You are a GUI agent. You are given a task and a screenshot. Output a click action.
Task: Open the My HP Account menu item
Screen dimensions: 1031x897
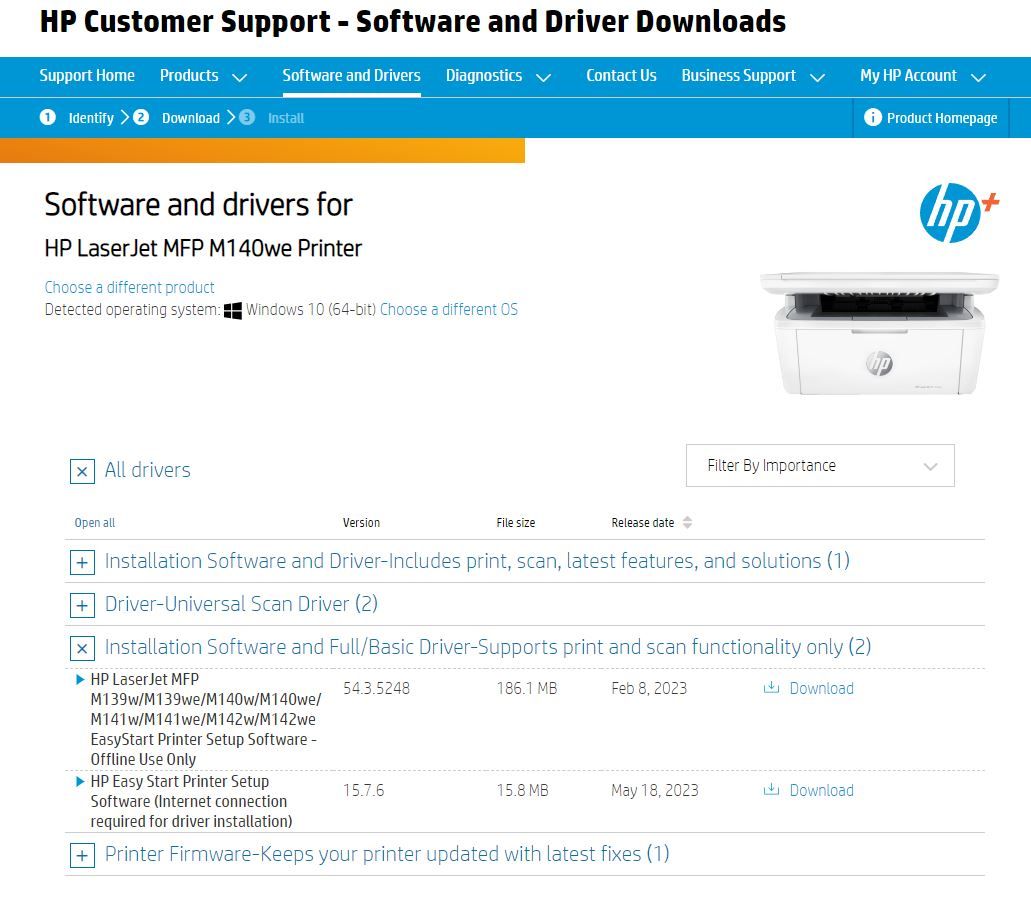[908, 76]
